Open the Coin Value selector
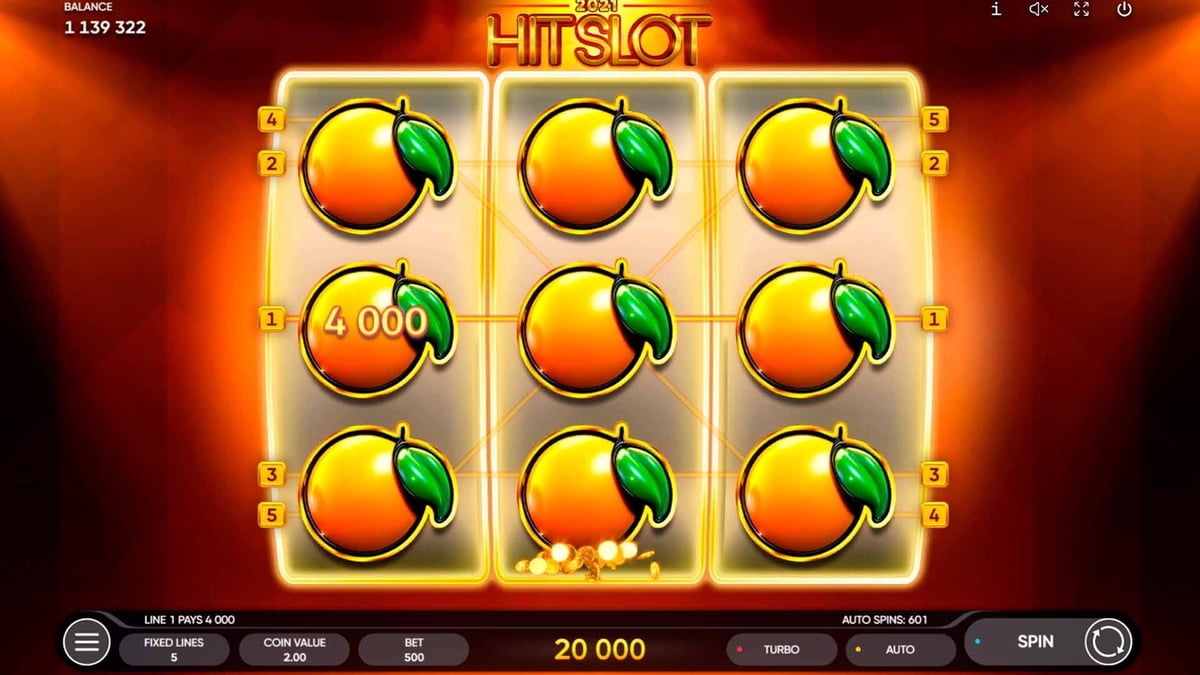This screenshot has width=1200, height=675. tap(294, 649)
